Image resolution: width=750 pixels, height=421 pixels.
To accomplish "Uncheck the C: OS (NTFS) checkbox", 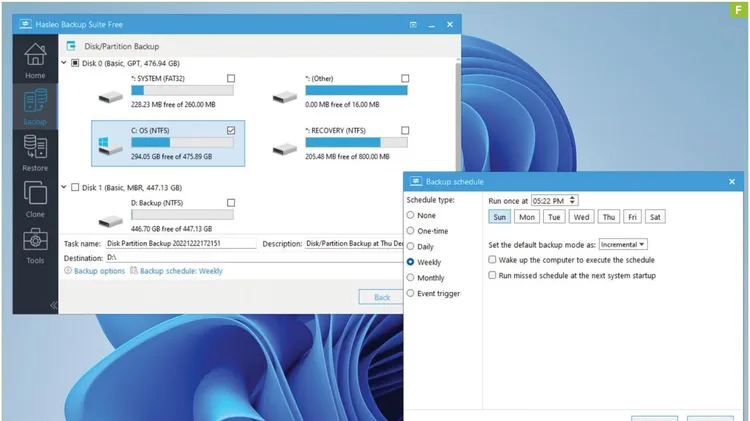I will 231,130.
